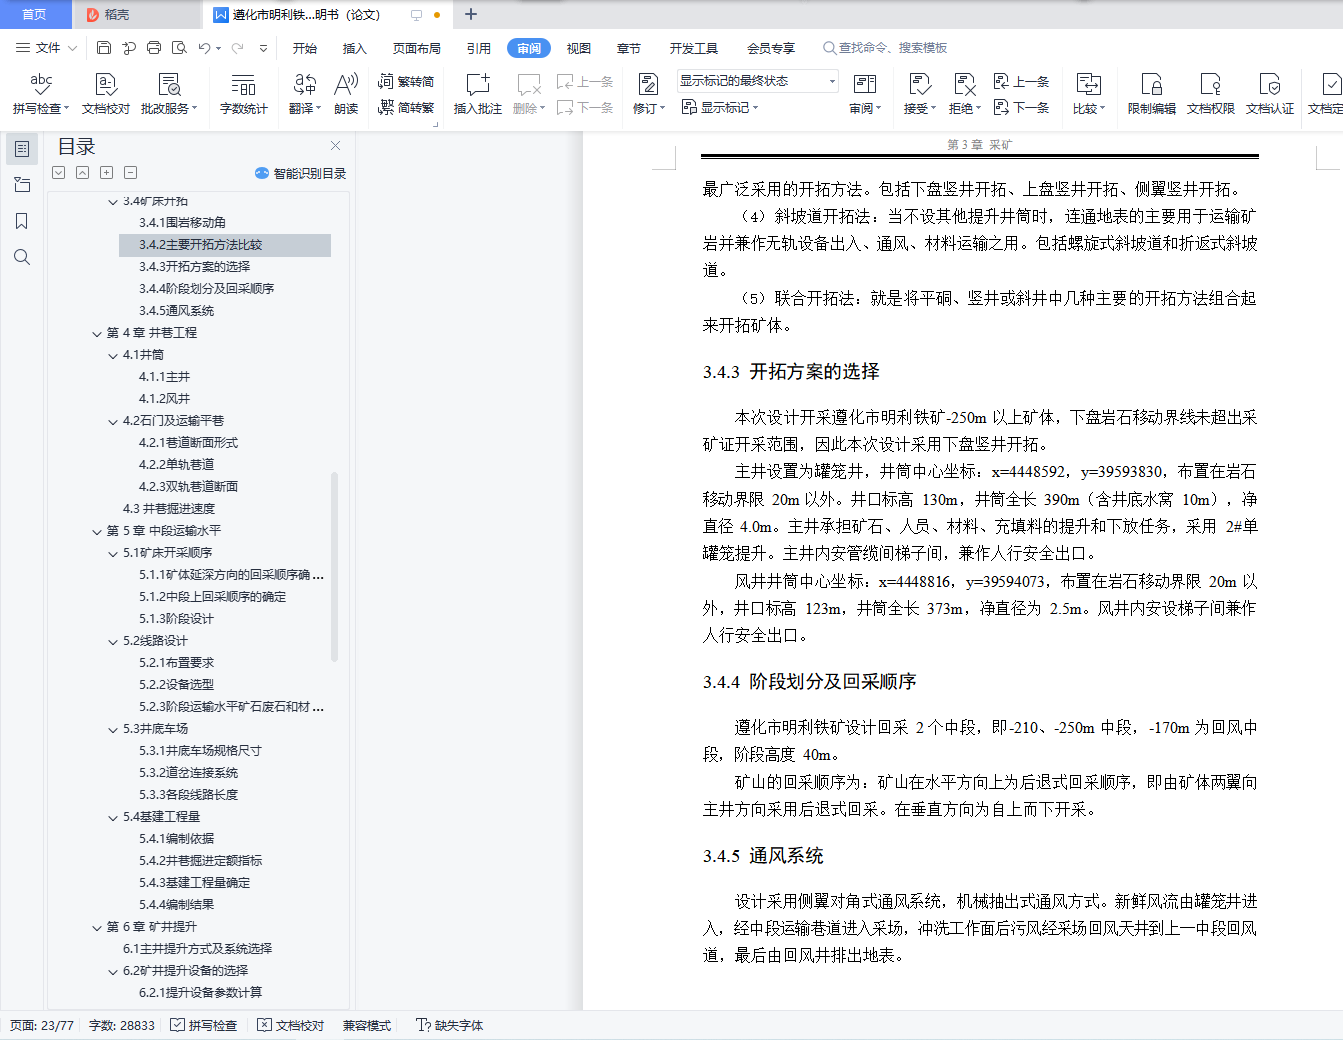Select 6.2.1提升设备参数计算 in outline
The image size is (1343, 1040).
(x=200, y=993)
